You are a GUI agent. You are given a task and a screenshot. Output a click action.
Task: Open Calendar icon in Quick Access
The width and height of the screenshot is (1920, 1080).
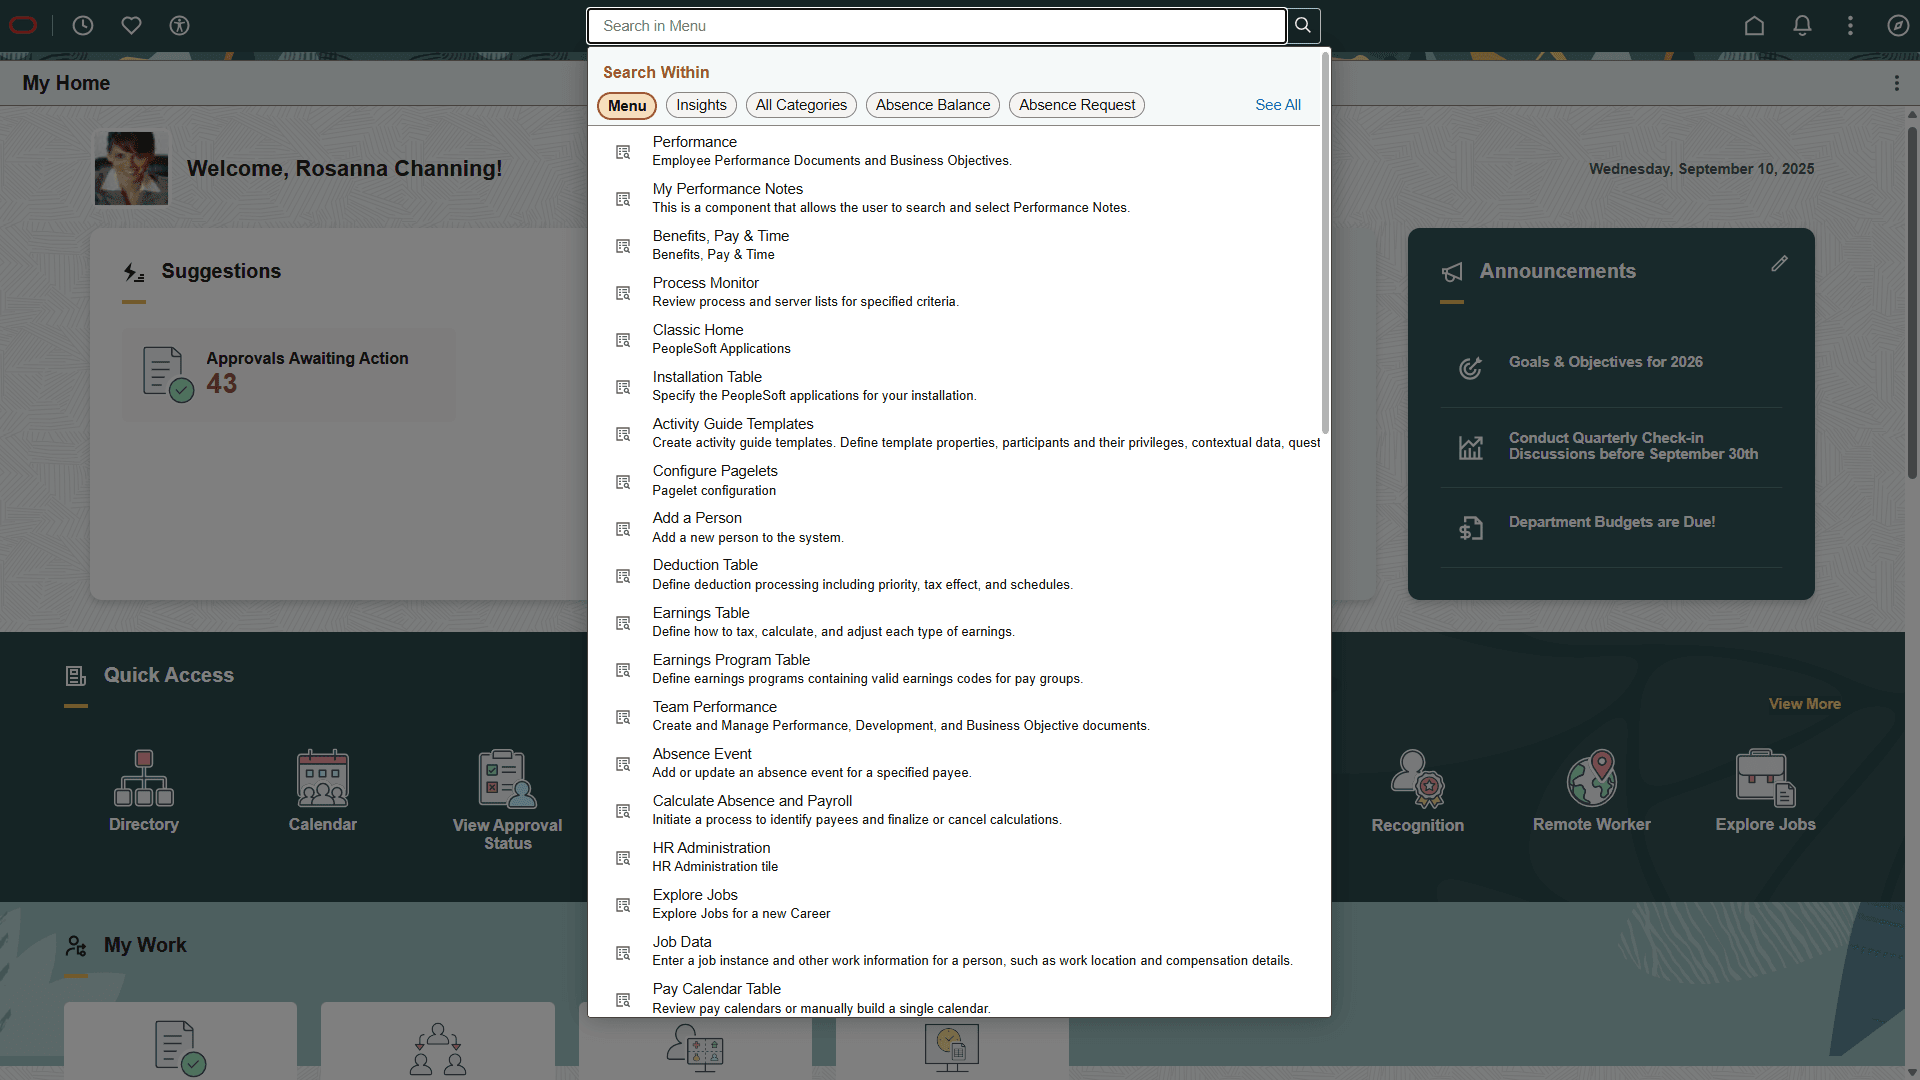pos(322,778)
